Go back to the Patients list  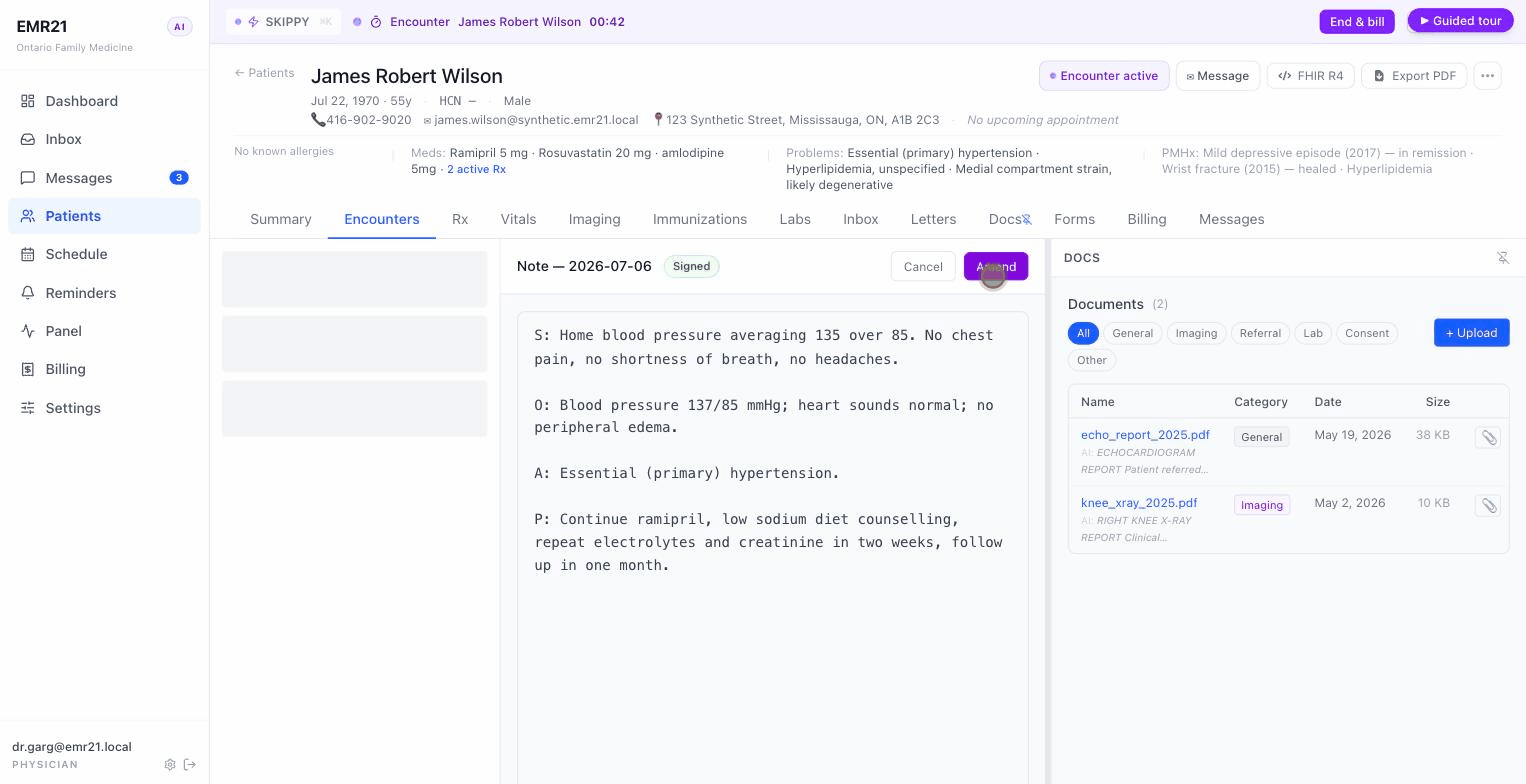point(264,73)
